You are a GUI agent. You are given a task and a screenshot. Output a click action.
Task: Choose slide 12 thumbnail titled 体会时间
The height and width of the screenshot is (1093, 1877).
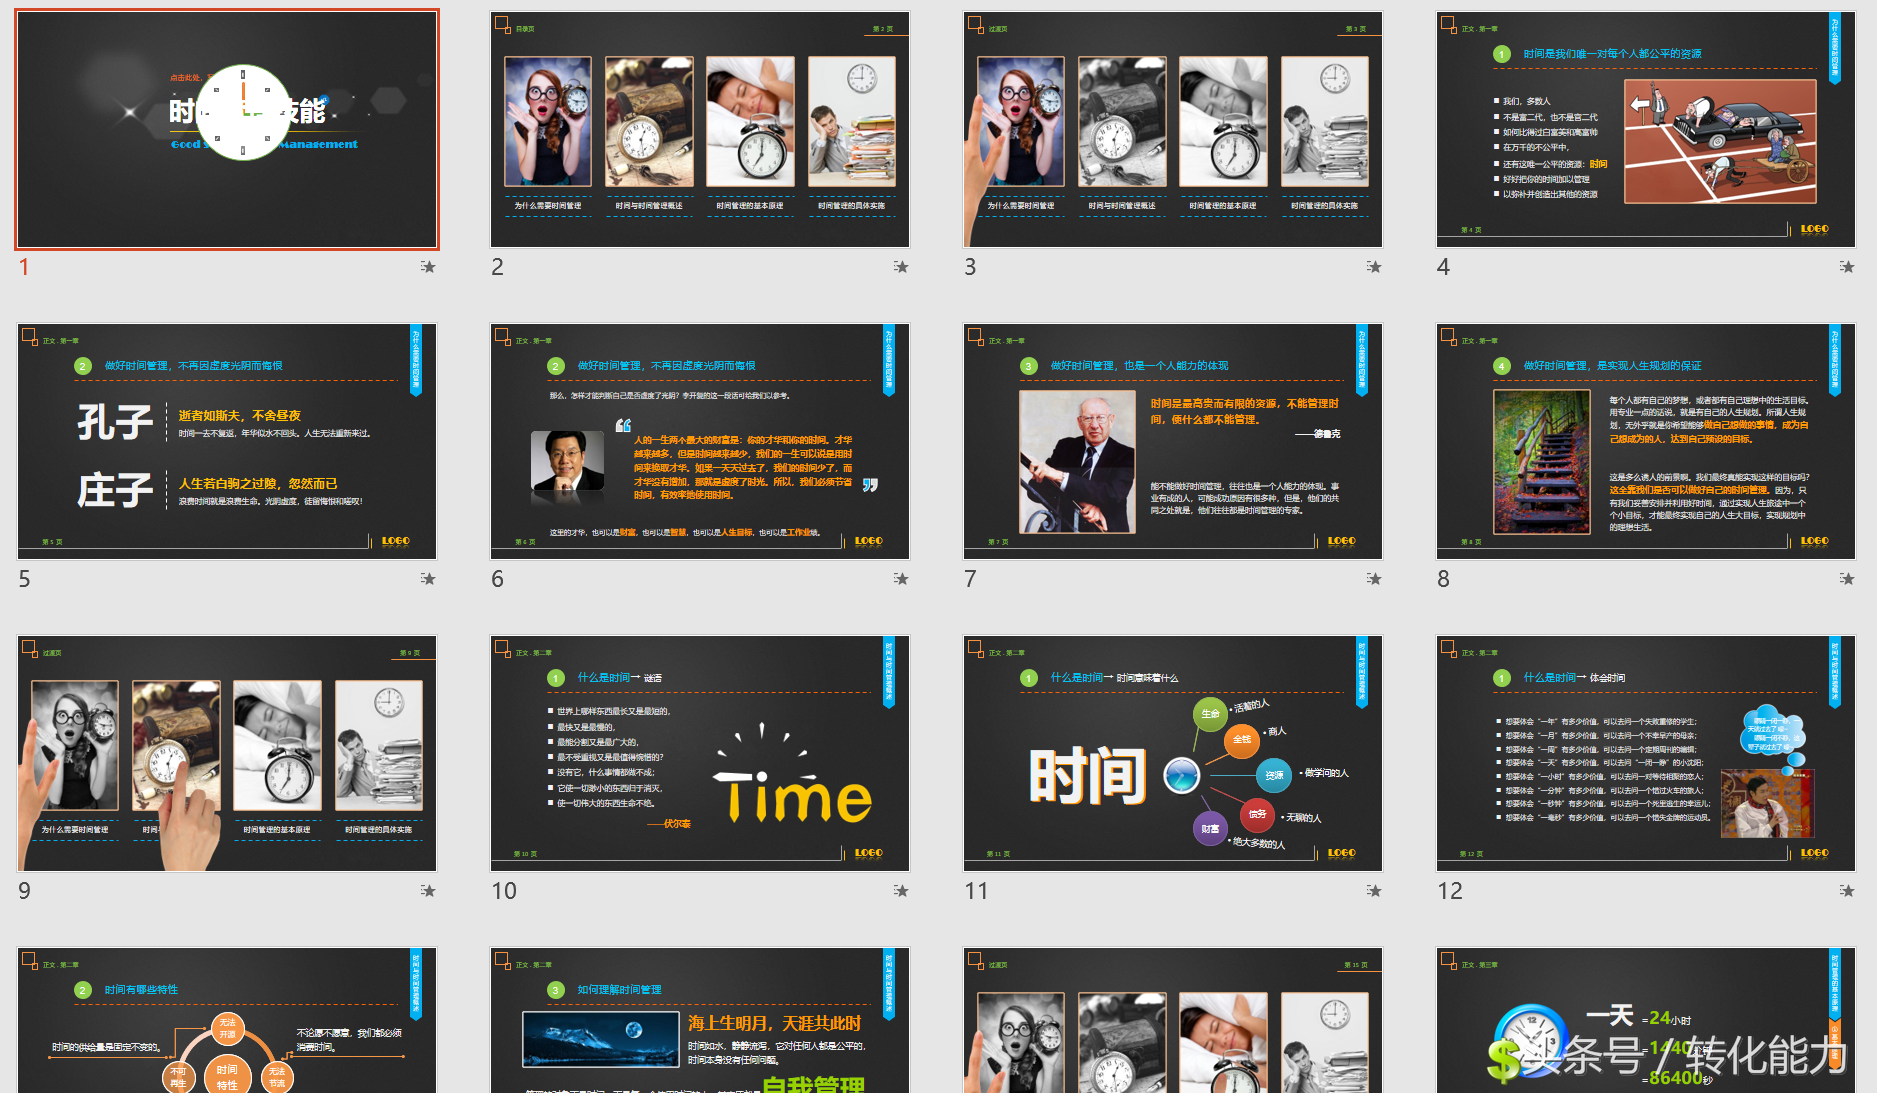click(1646, 754)
